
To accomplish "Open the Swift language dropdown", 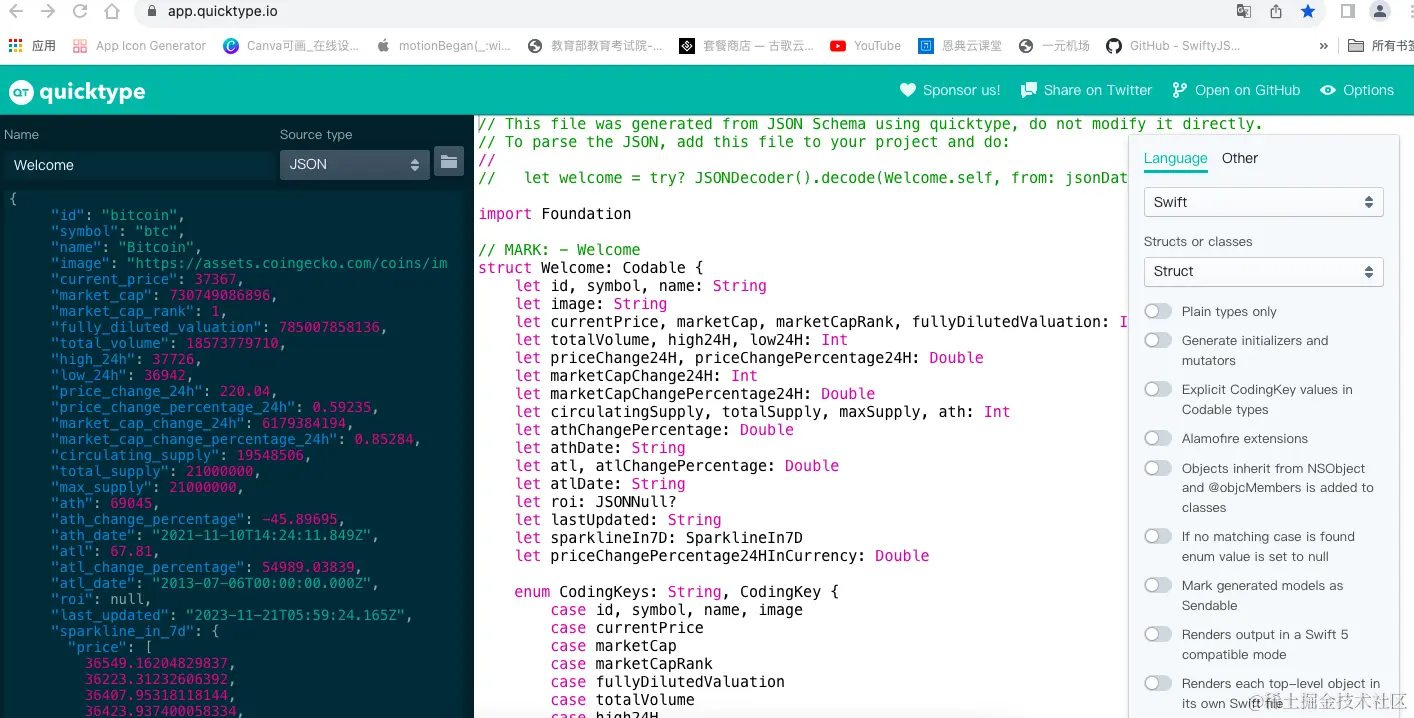I will [1263, 202].
